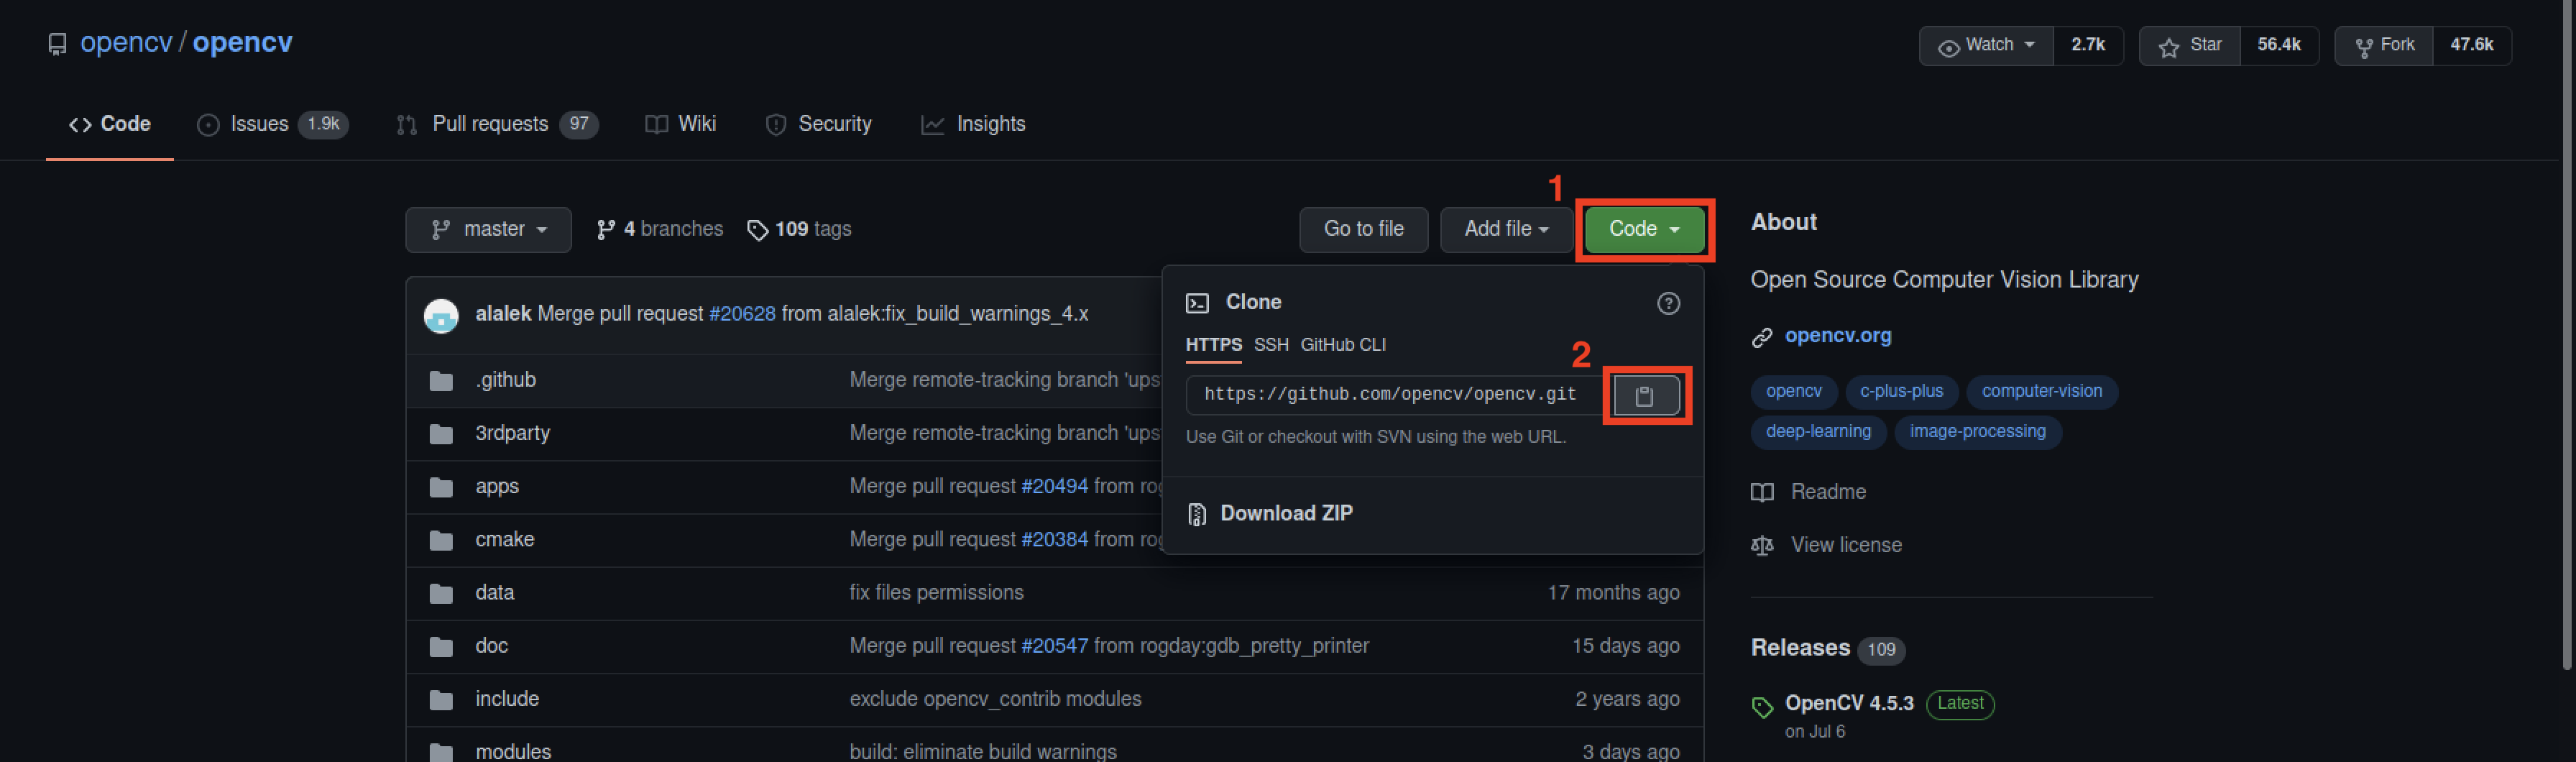The image size is (2576, 762).
Task: Open the Watch notifications dropdown
Action: pos(1986,45)
